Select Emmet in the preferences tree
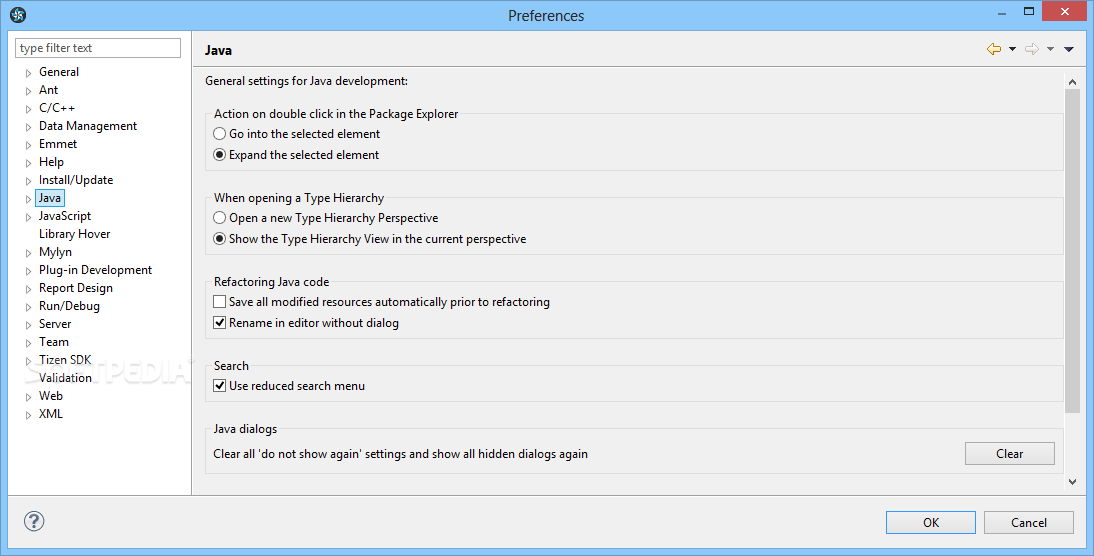This screenshot has height=556, width=1094. [x=58, y=144]
